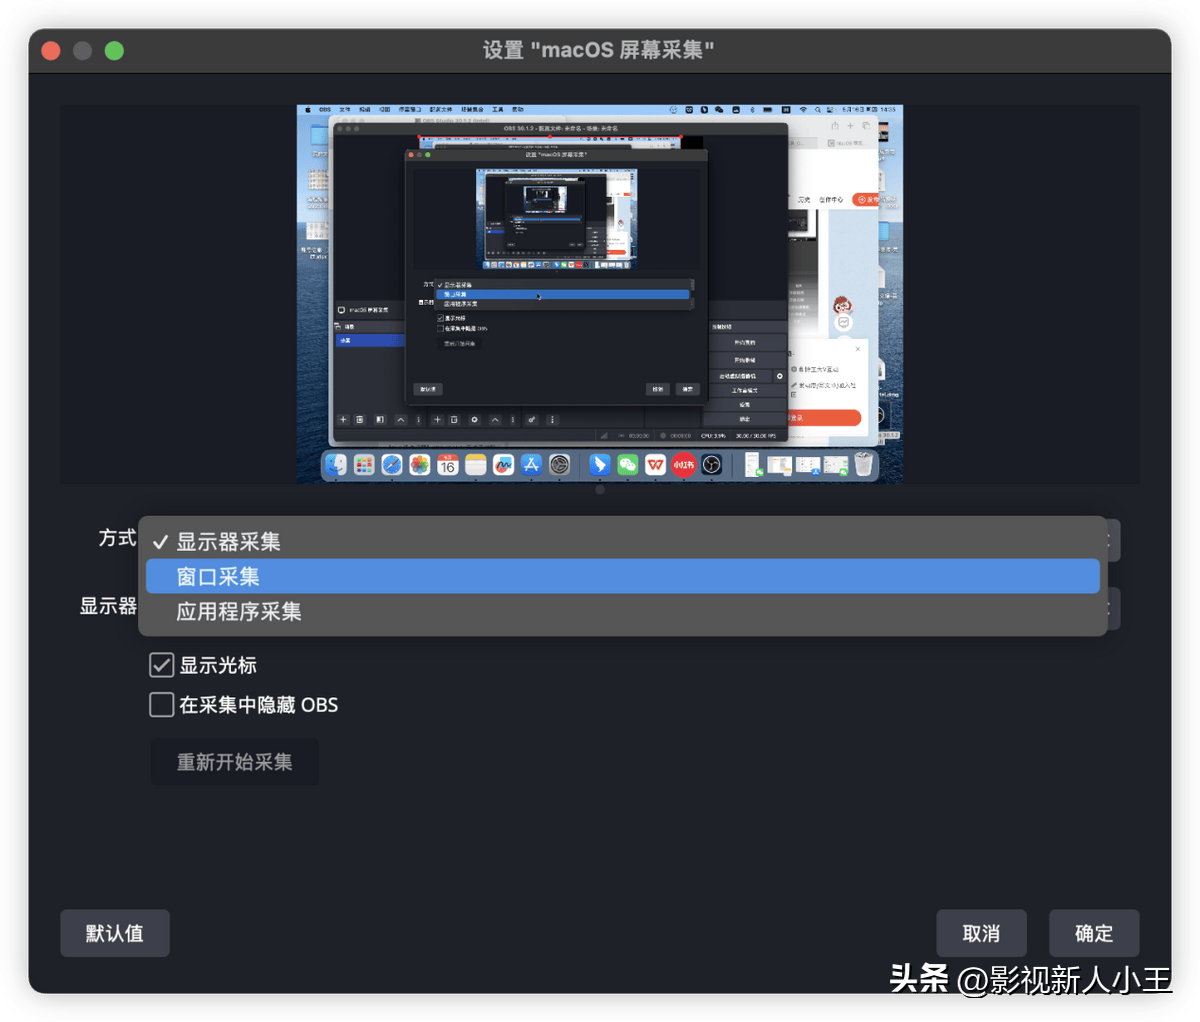
Task: Uncheck the 显示光标 checkbox
Action: pos(162,665)
